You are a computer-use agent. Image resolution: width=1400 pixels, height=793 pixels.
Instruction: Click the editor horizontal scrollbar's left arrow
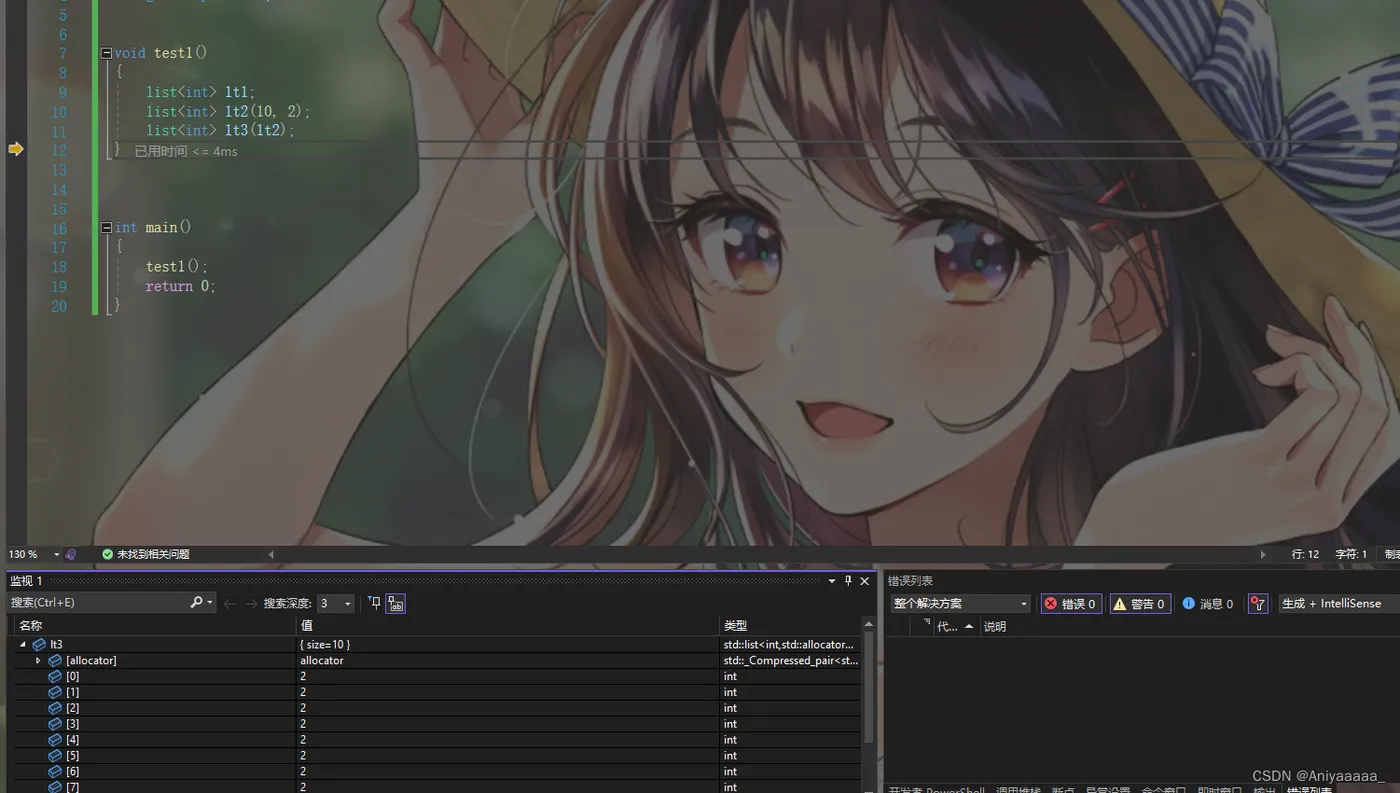(271, 554)
